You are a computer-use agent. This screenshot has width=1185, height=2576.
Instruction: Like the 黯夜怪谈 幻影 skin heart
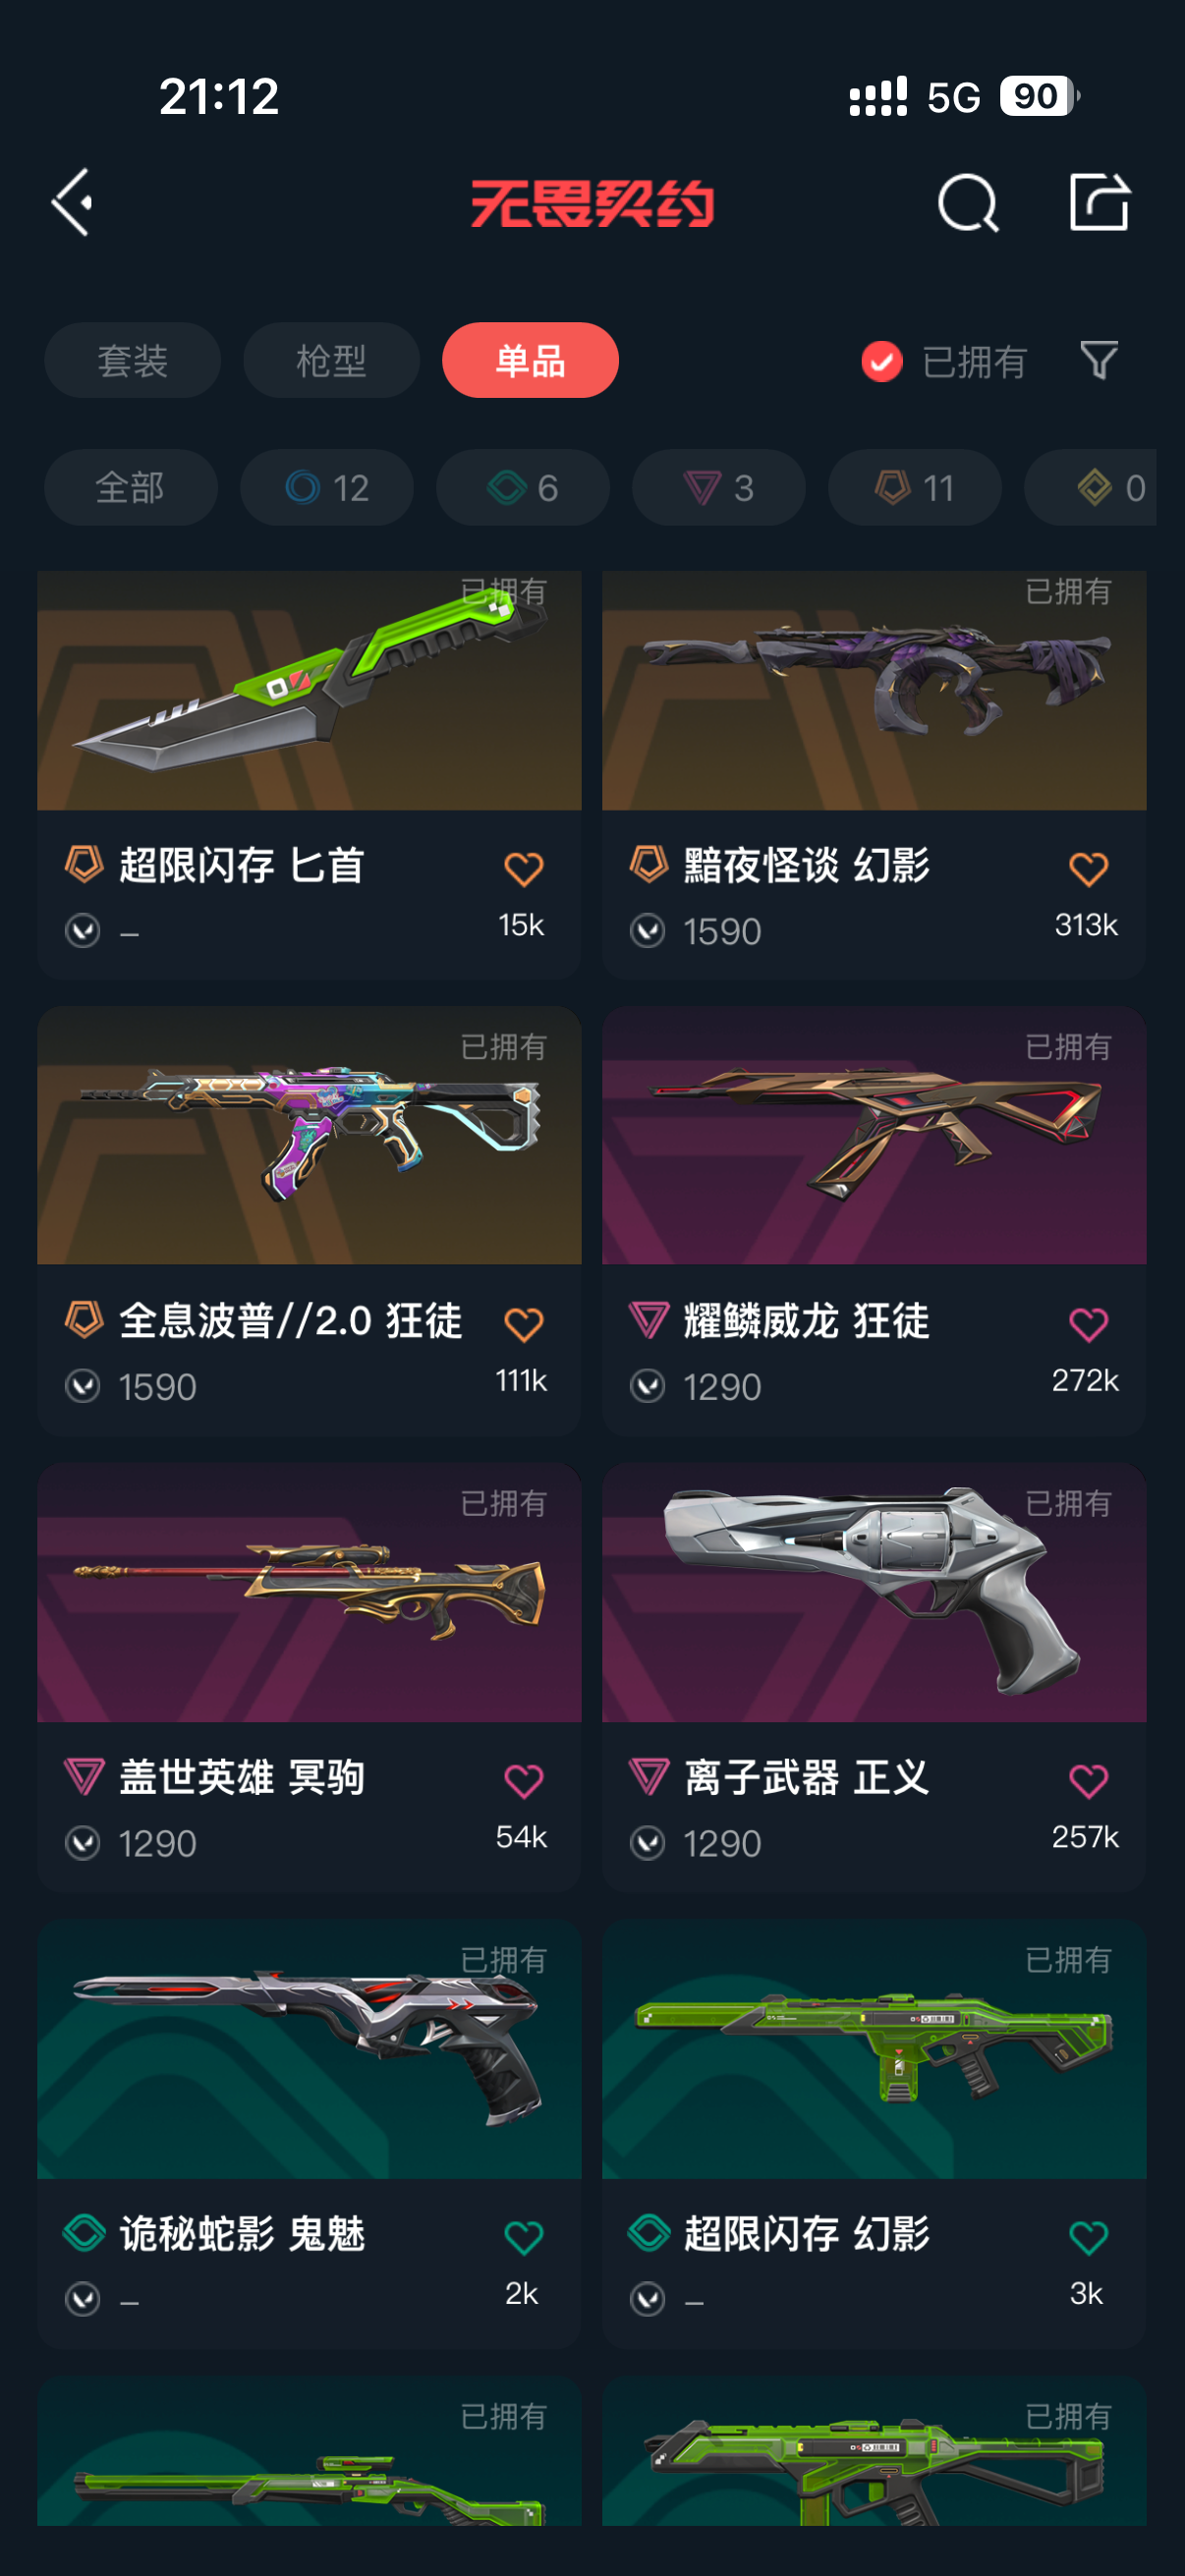[x=1088, y=868]
